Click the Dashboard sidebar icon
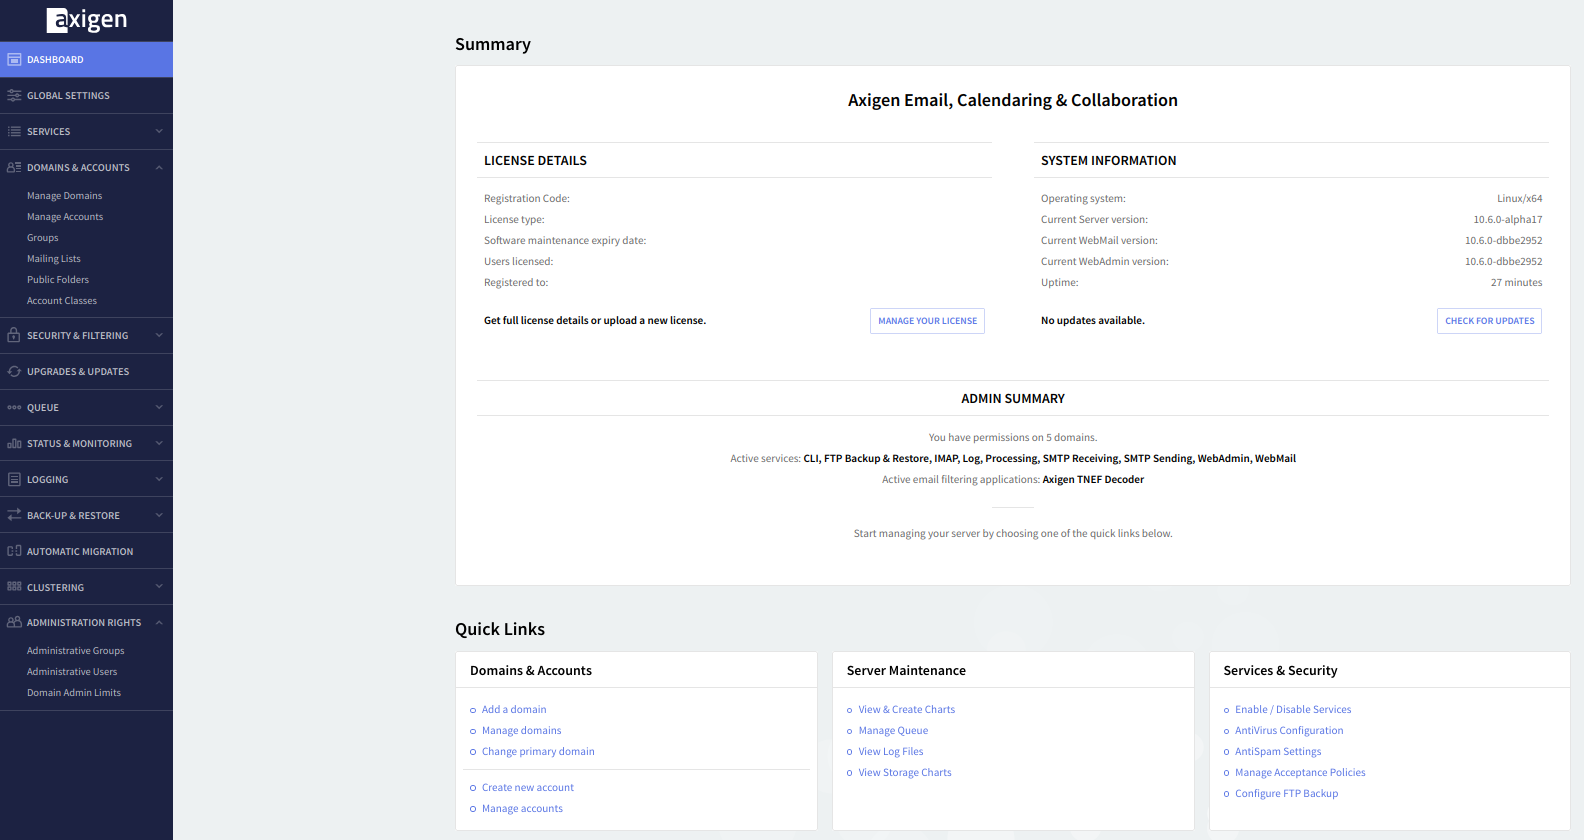 (x=14, y=60)
